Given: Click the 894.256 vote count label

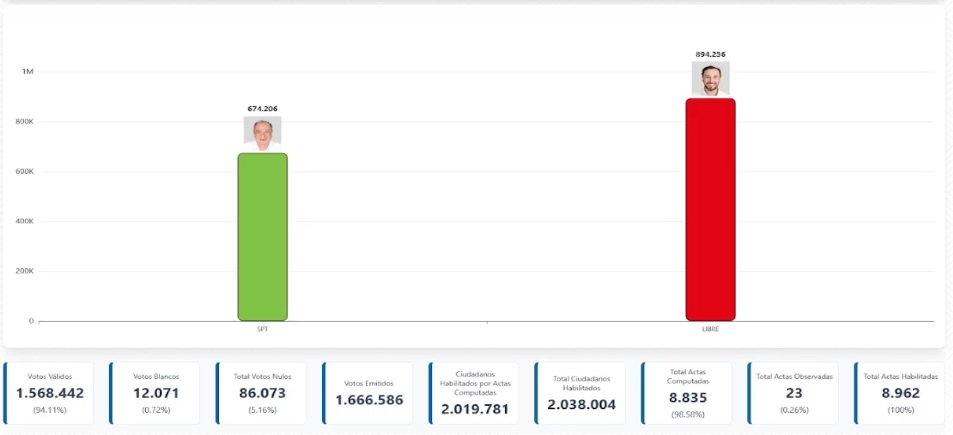Looking at the screenshot, I should click(x=710, y=54).
